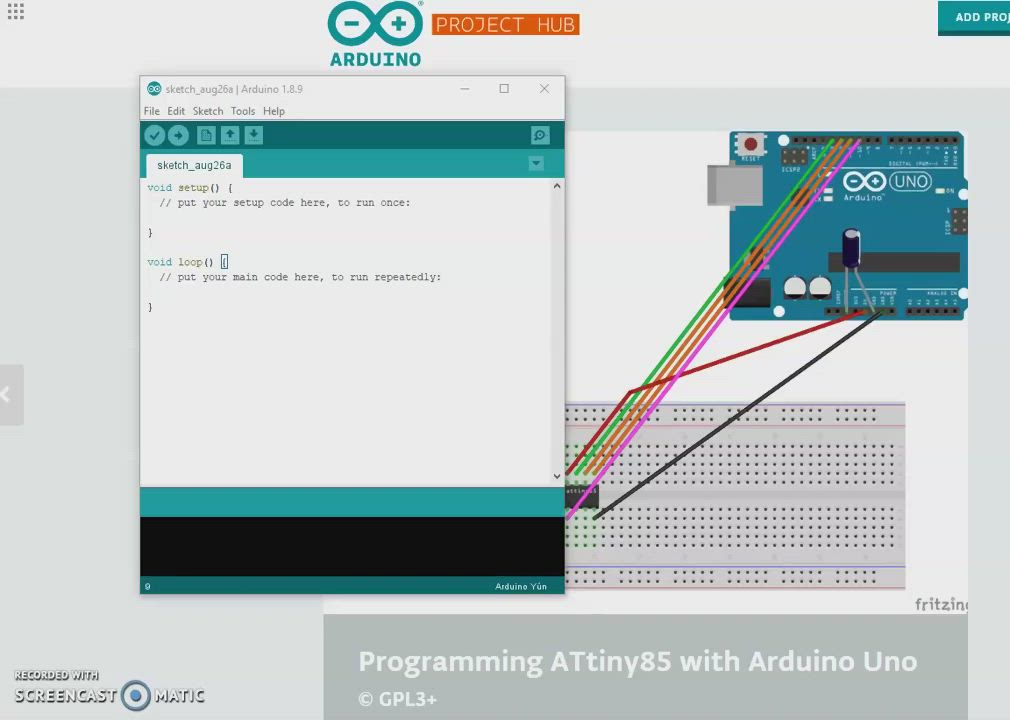1010x720 pixels.
Task: Click the Upload arrow icon
Action: (x=178, y=136)
